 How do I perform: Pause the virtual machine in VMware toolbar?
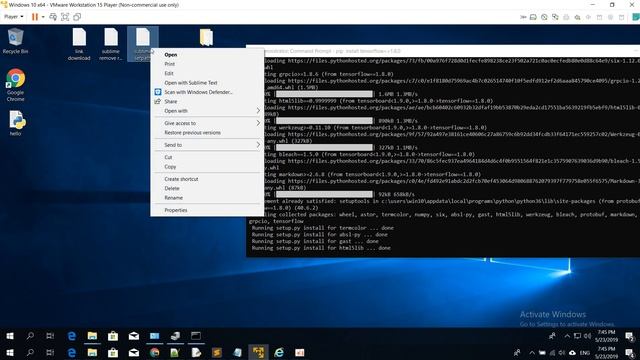coord(35,17)
